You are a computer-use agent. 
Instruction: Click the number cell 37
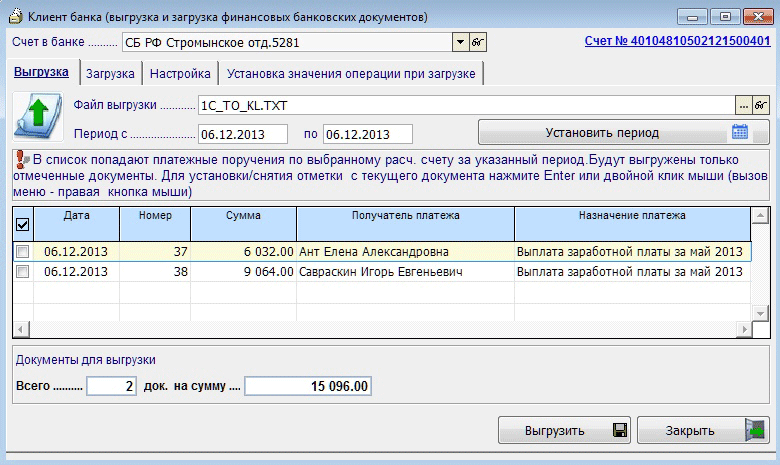[155, 252]
